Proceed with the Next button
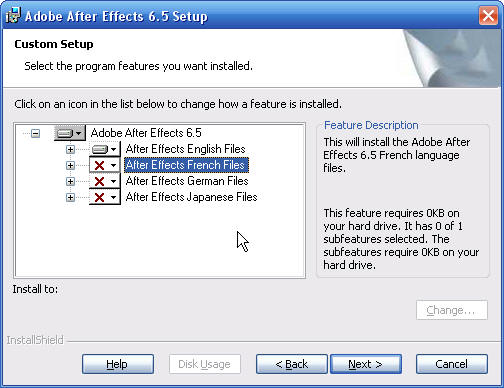The width and height of the screenshot is (504, 388). 366,364
